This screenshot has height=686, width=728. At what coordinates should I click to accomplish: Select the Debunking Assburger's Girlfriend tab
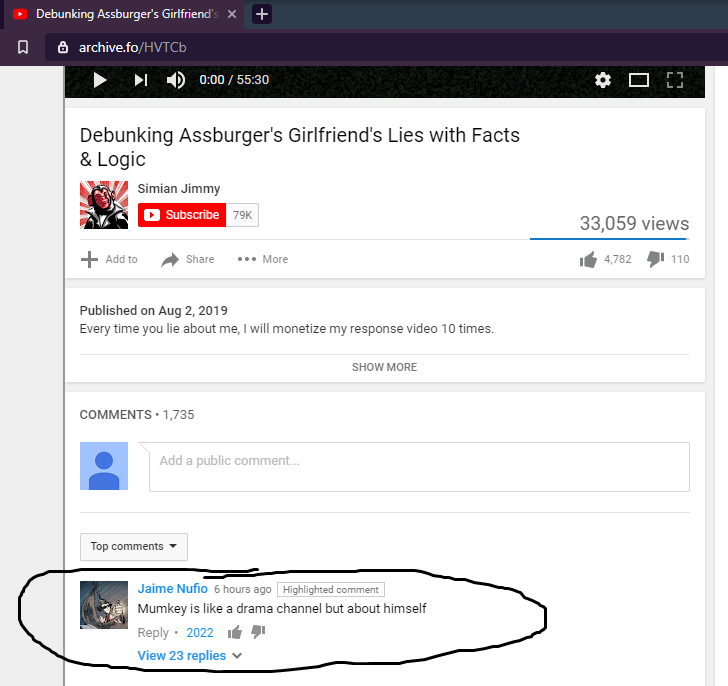[124, 14]
